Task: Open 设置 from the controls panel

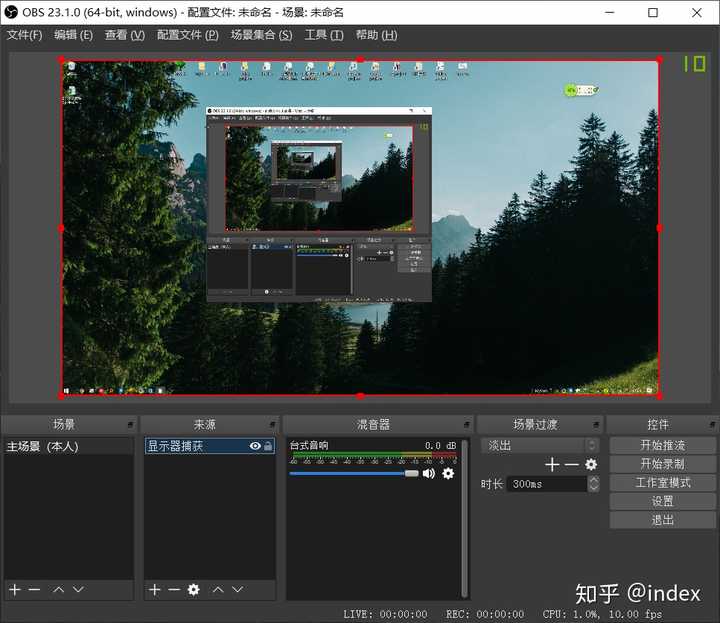Action: (x=662, y=501)
